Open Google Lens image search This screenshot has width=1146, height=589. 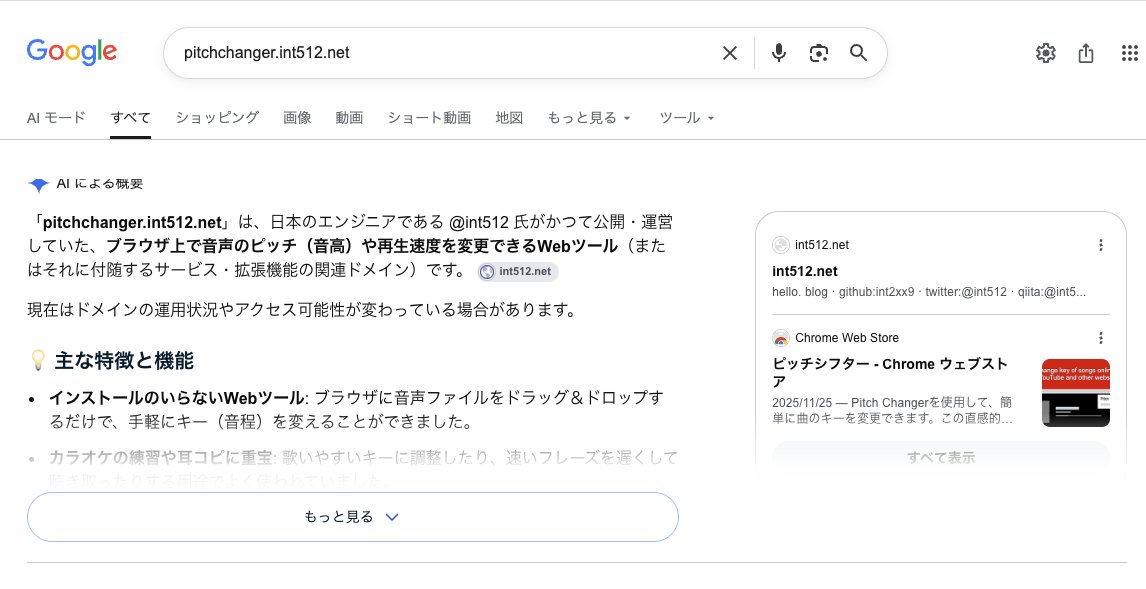coord(819,53)
